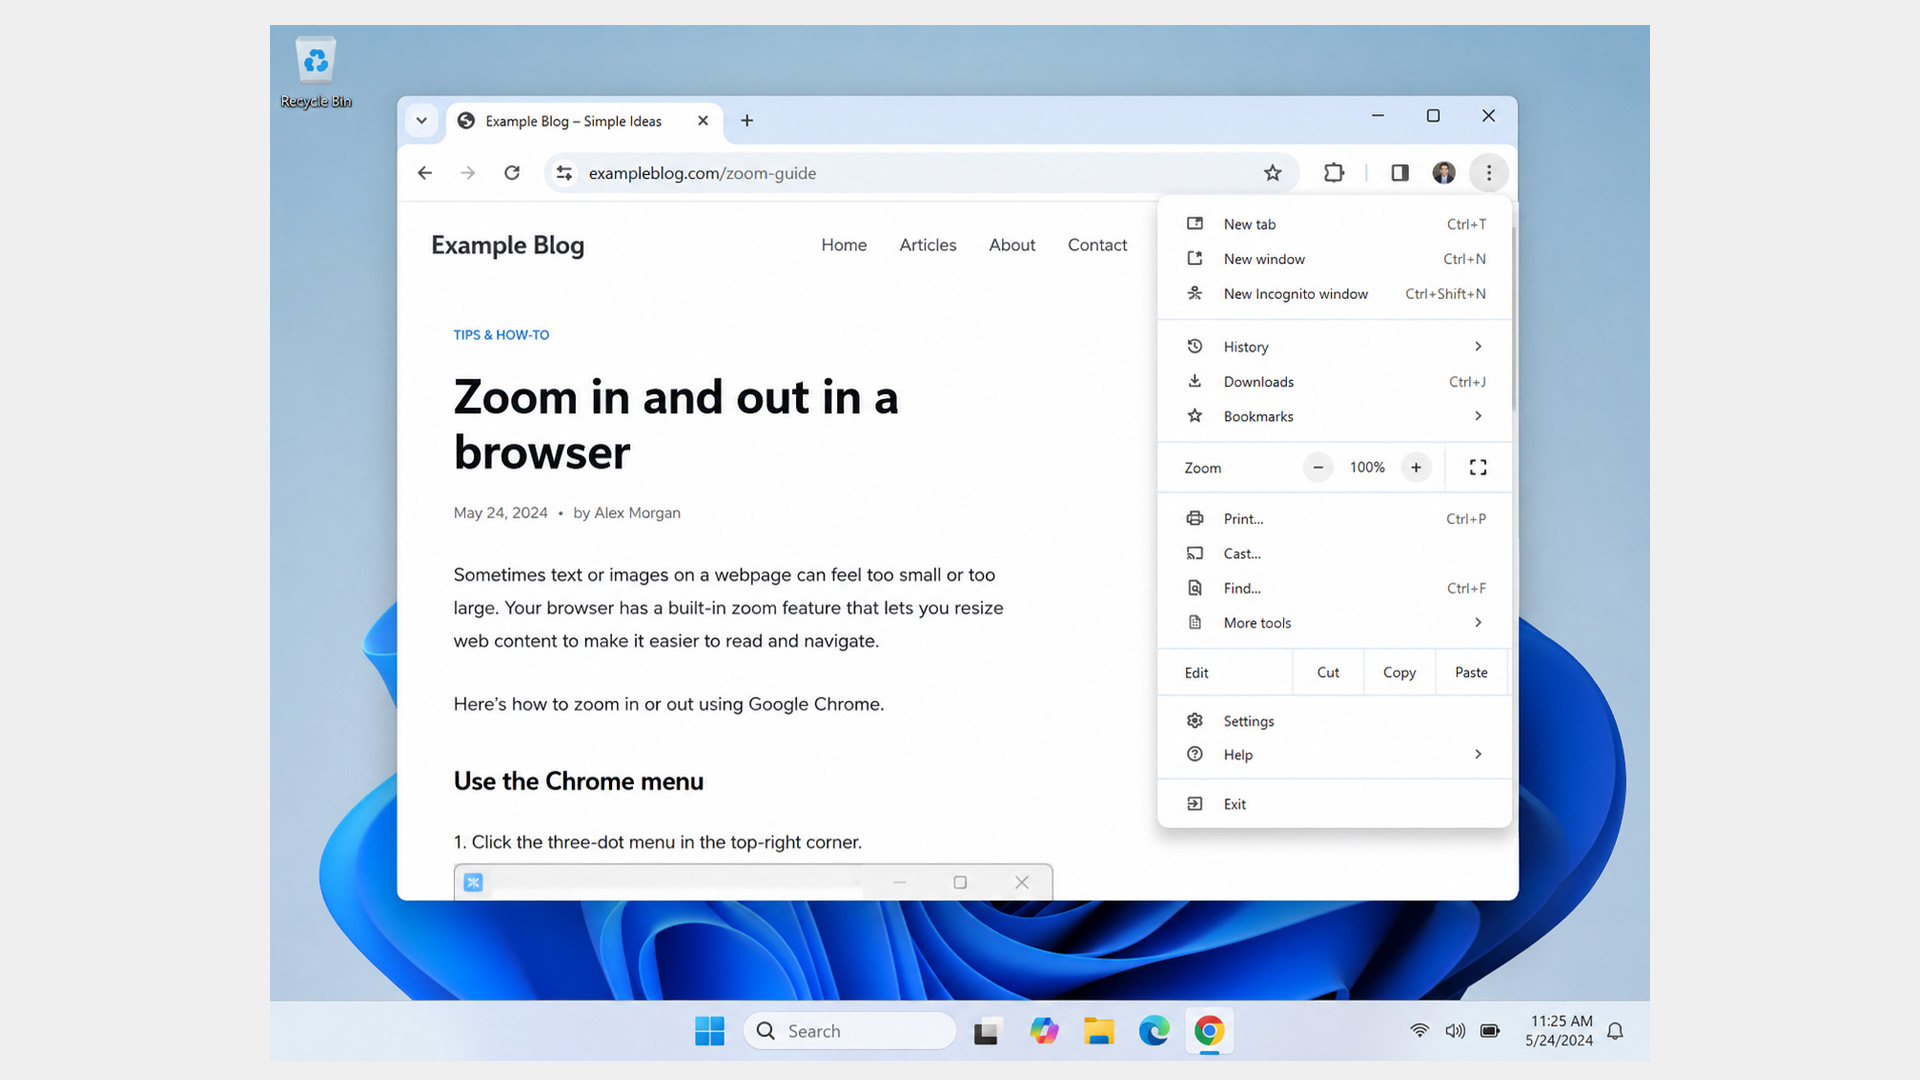This screenshot has height=1080, width=1920.
Task: Open volume speaker tray icon
Action: point(1455,1031)
